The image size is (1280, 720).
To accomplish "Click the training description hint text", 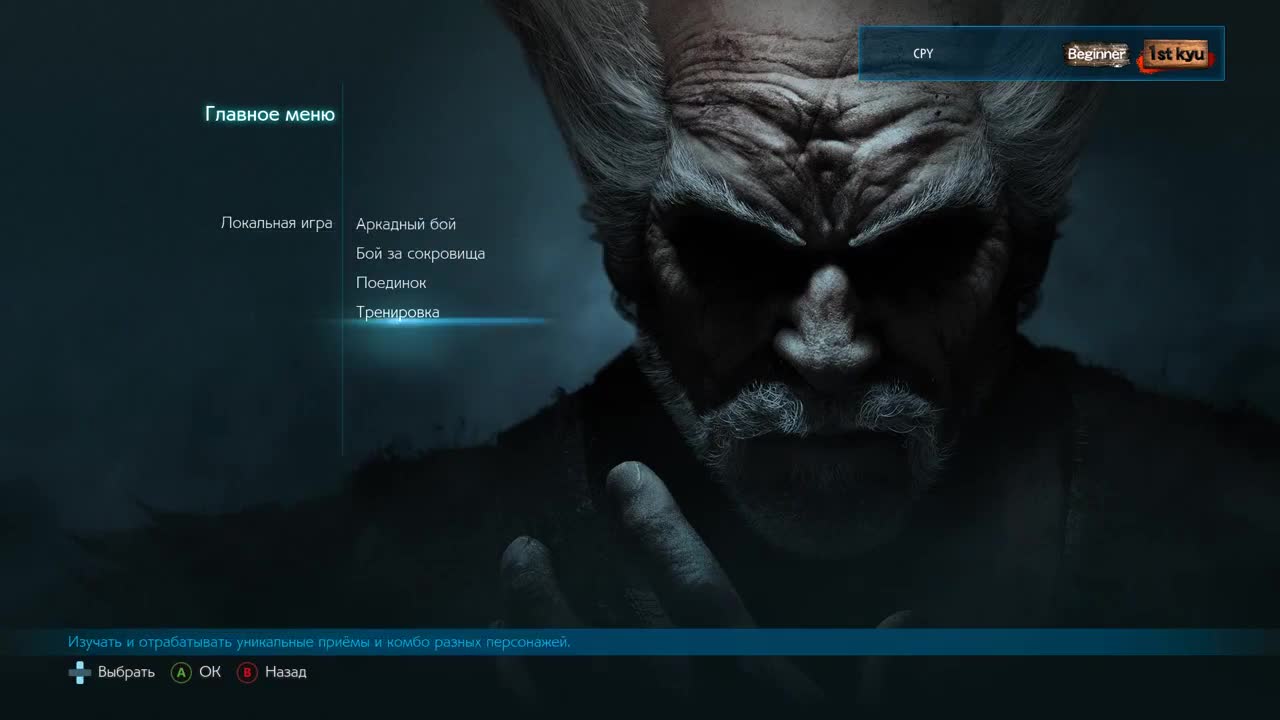I will (x=319, y=642).
